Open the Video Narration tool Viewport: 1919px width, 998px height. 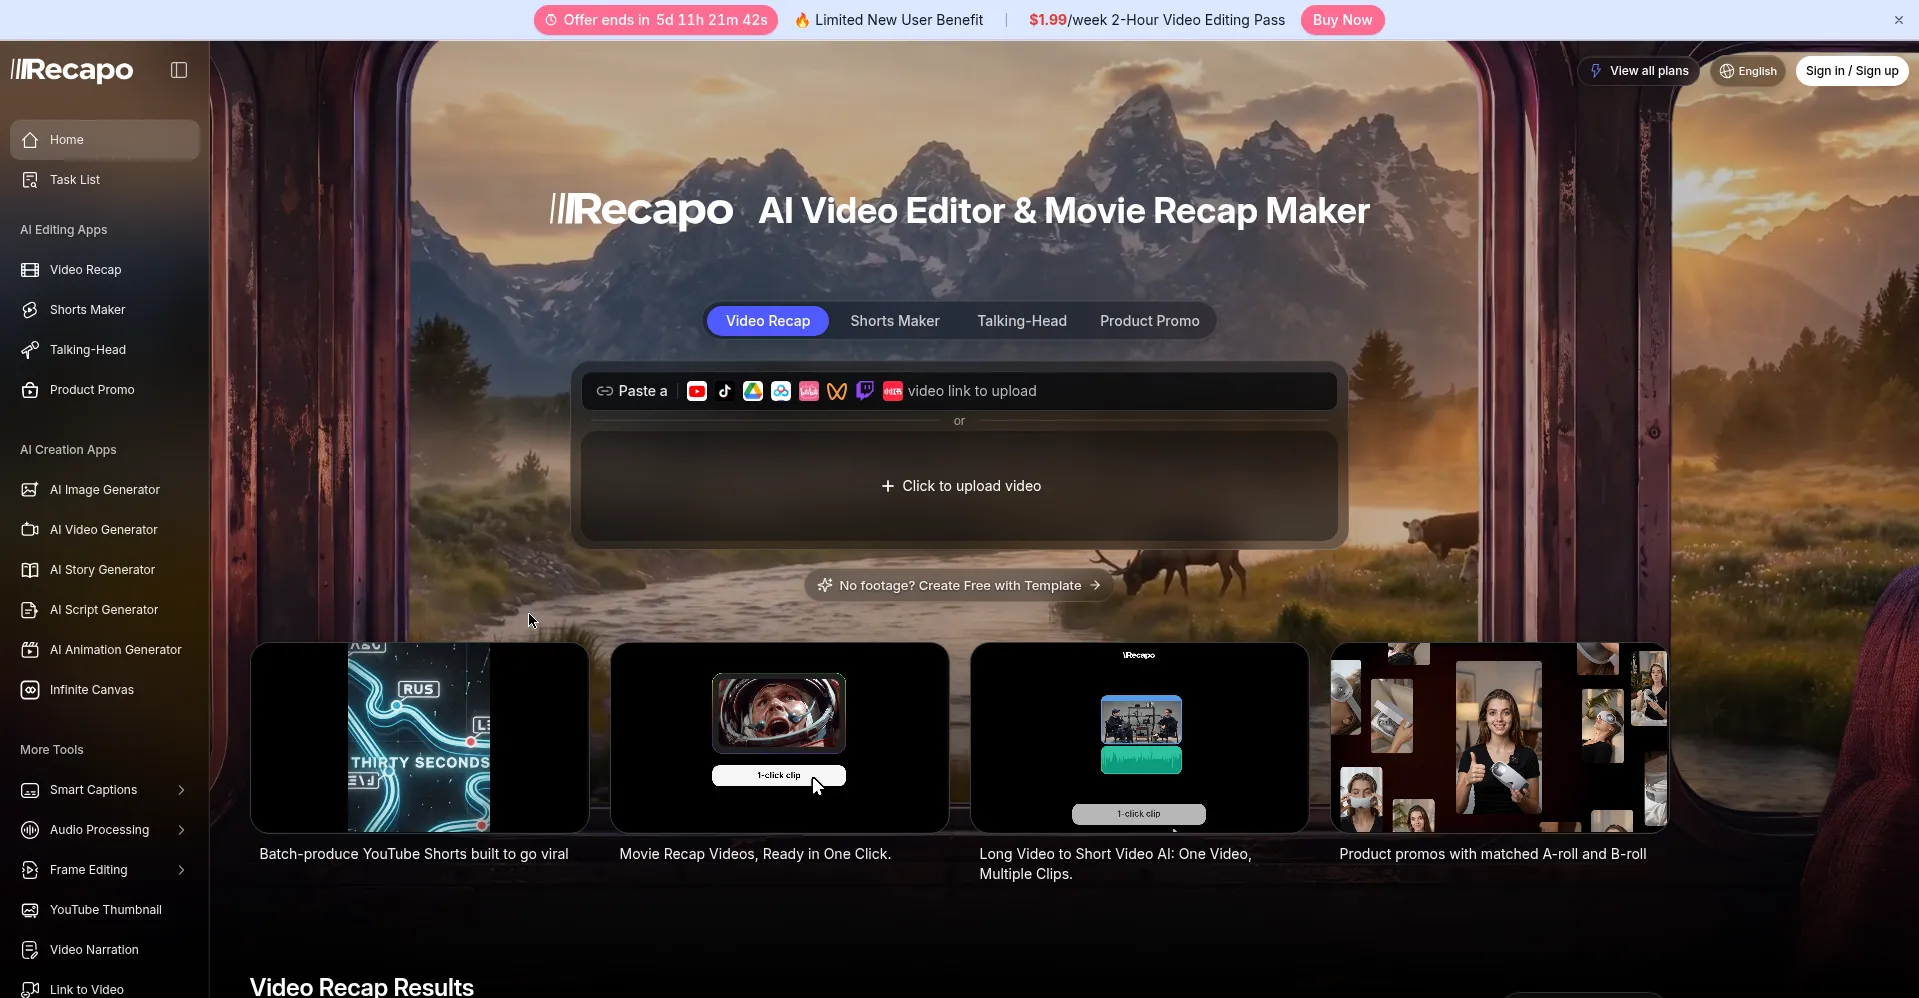tap(105, 950)
